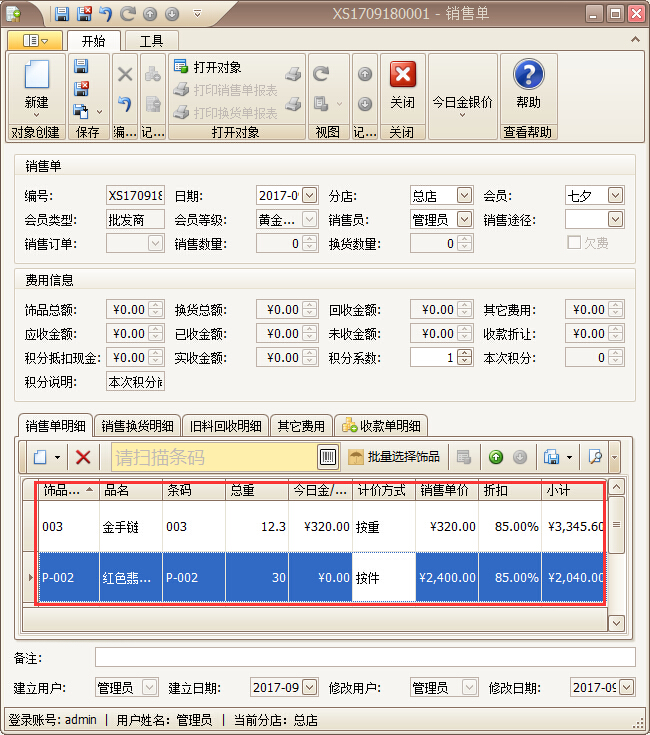Click the refresh icon in the 视图 group

pos(321,74)
